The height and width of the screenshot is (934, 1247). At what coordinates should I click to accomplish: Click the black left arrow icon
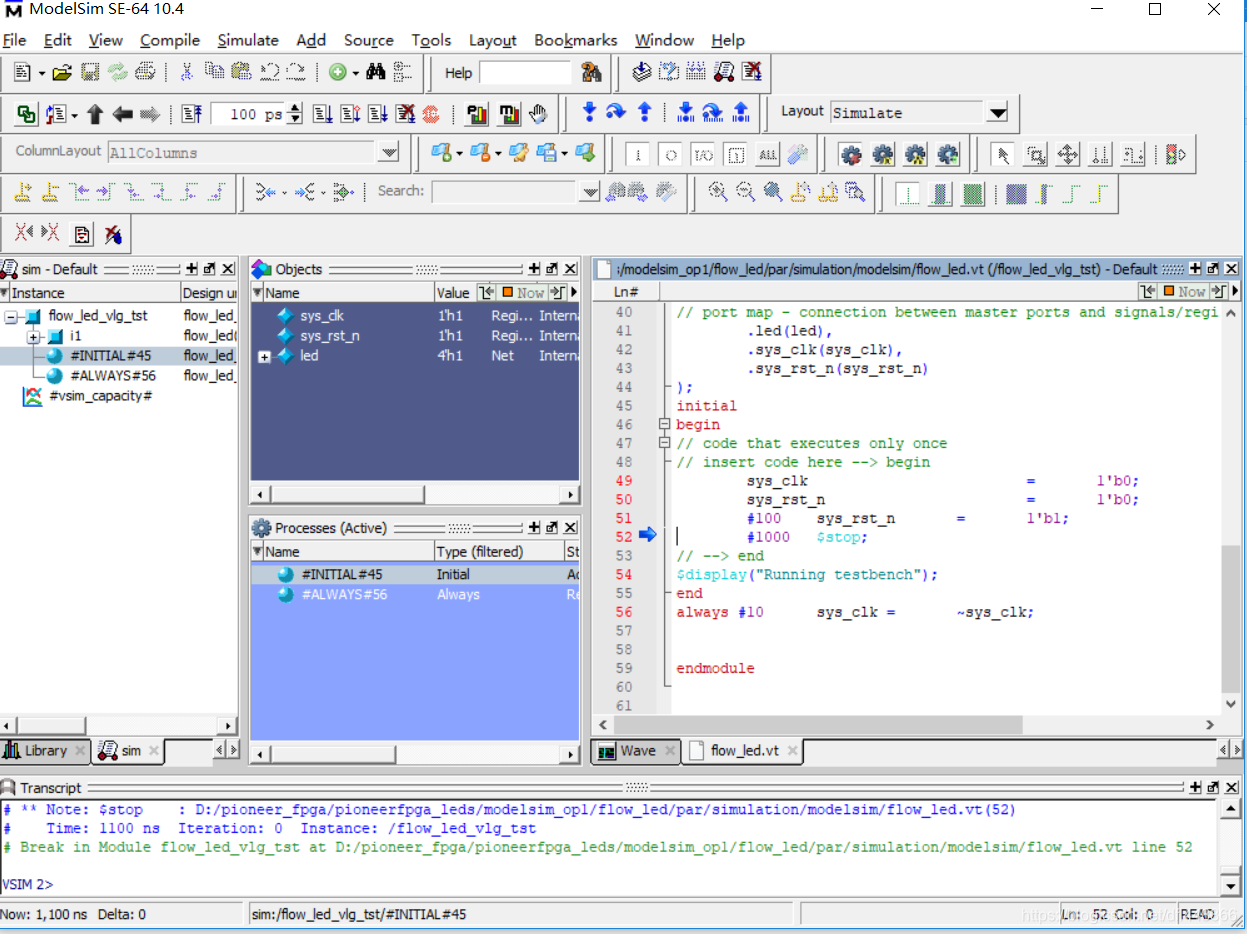pyautogui.click(x=123, y=114)
